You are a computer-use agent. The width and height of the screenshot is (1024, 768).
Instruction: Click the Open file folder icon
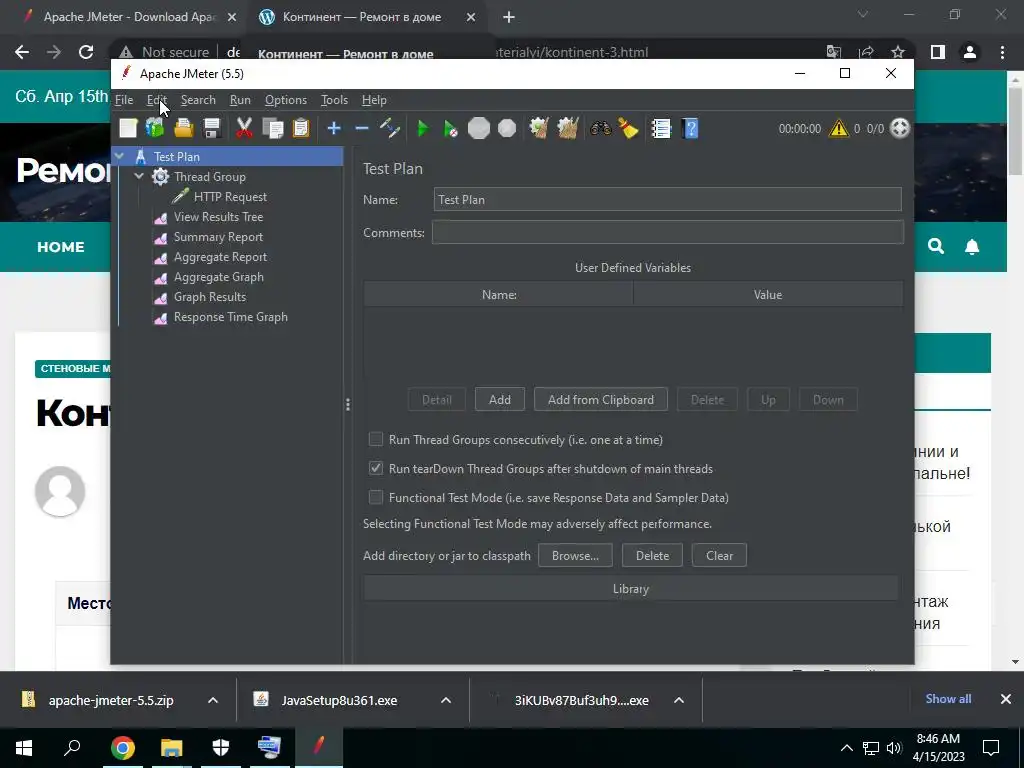tap(184, 128)
